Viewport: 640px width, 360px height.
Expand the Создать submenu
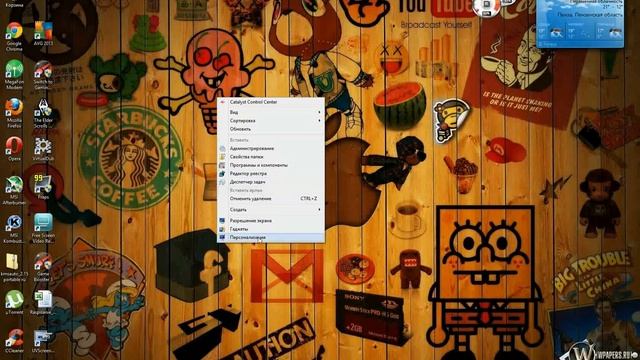[x=271, y=210]
